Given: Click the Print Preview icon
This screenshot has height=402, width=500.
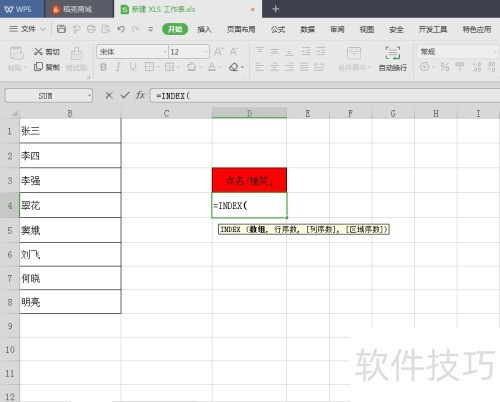Looking at the screenshot, I should pos(106,29).
